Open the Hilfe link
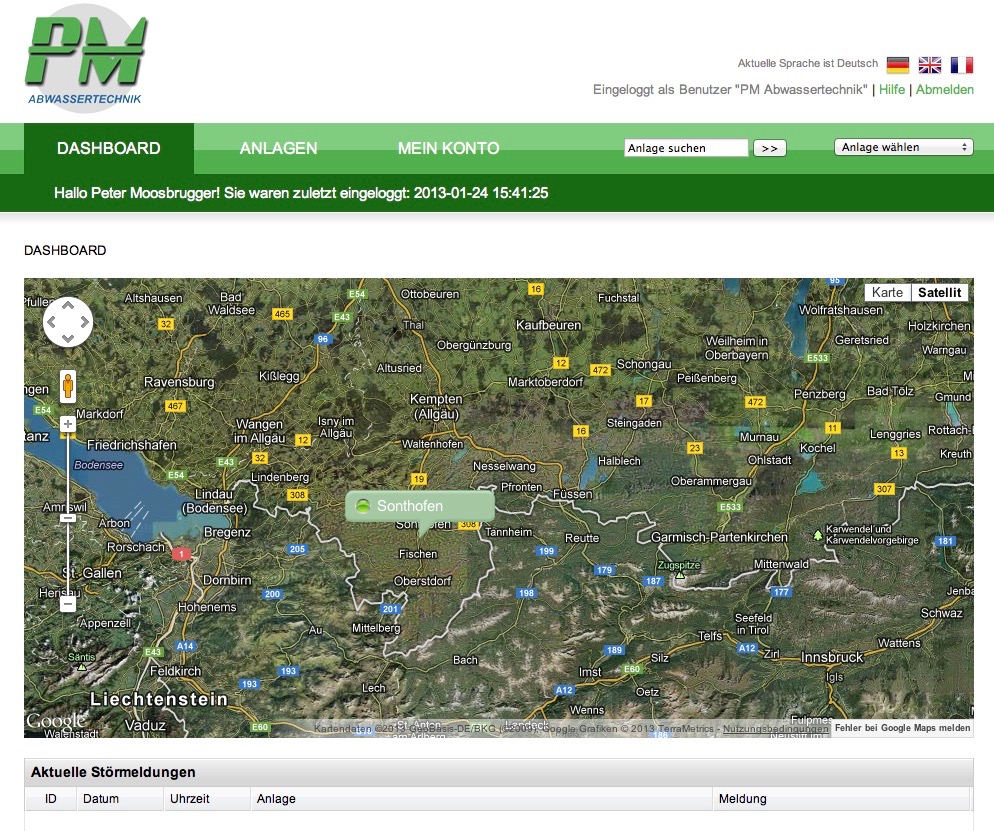The height and width of the screenshot is (831, 994). point(892,90)
